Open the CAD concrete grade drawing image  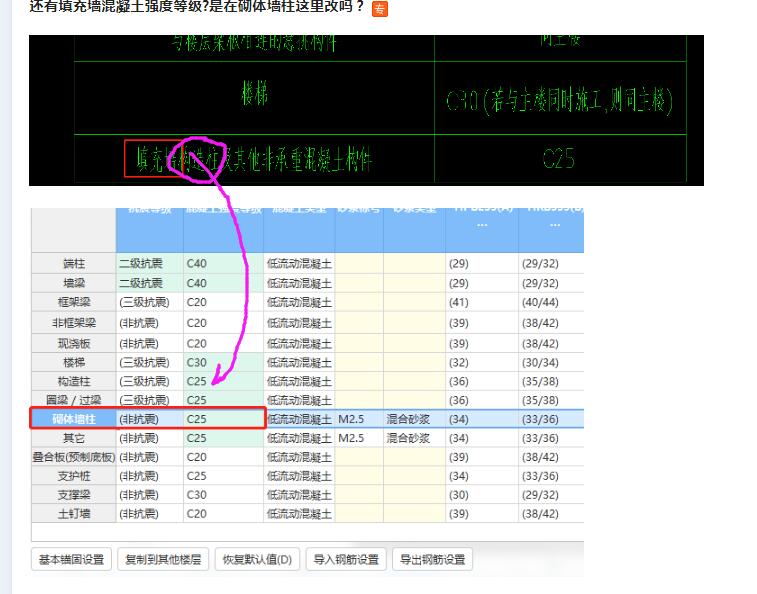click(x=366, y=110)
